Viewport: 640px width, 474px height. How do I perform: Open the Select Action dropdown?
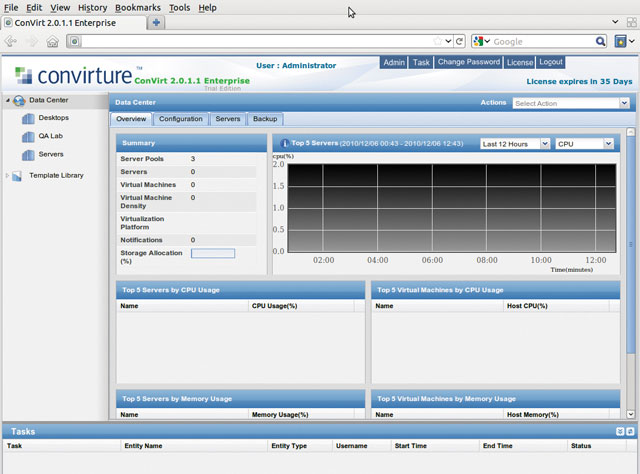624,103
